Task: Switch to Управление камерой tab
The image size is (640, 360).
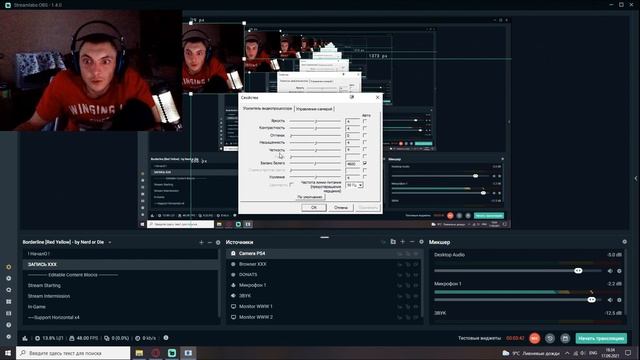Action: pos(314,109)
